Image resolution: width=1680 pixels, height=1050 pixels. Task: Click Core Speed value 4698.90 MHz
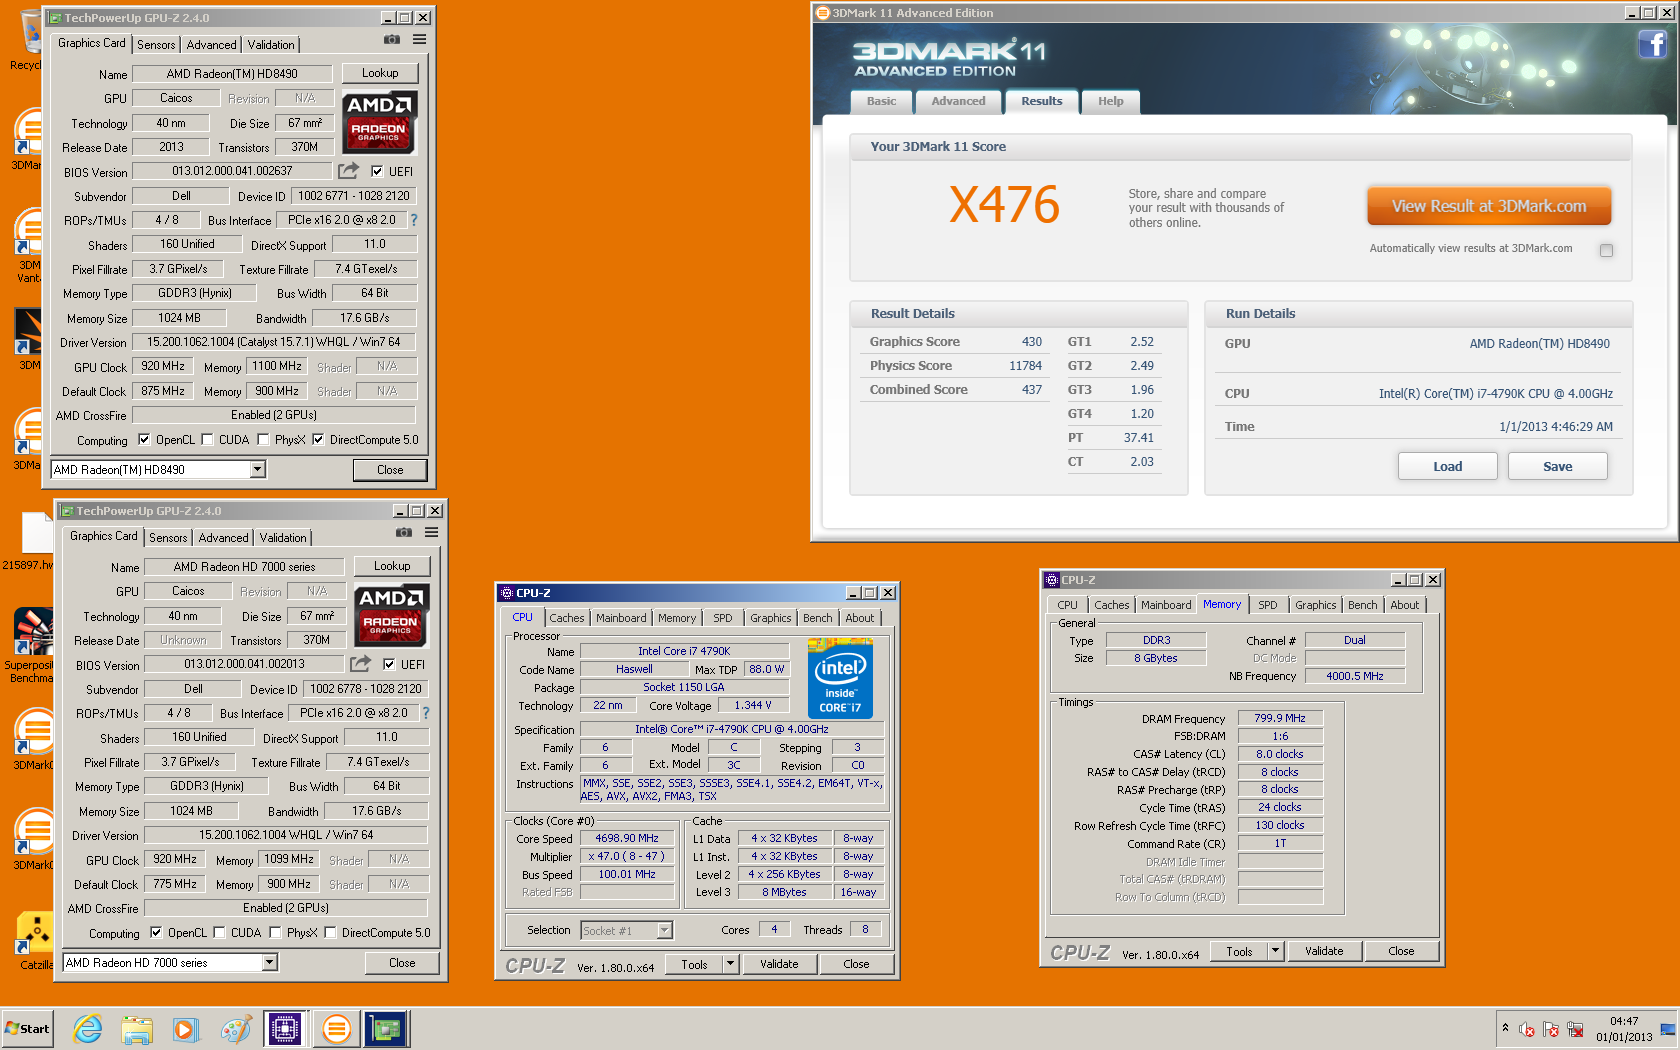[627, 838]
